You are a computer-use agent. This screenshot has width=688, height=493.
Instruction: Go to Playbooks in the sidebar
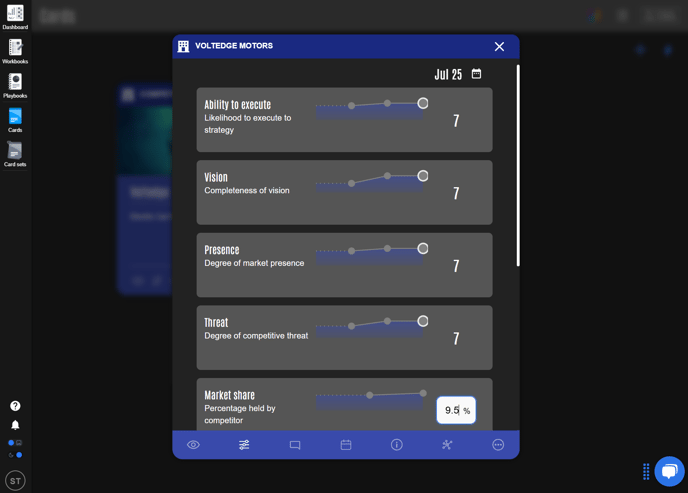[15, 86]
